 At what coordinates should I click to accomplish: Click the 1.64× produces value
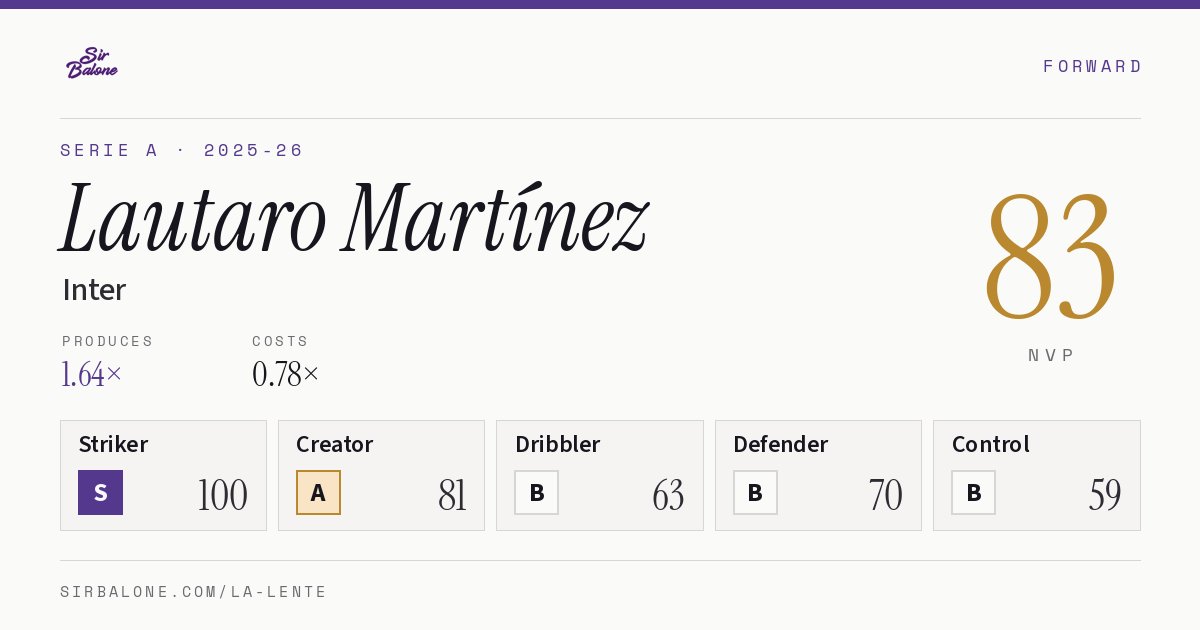point(92,374)
